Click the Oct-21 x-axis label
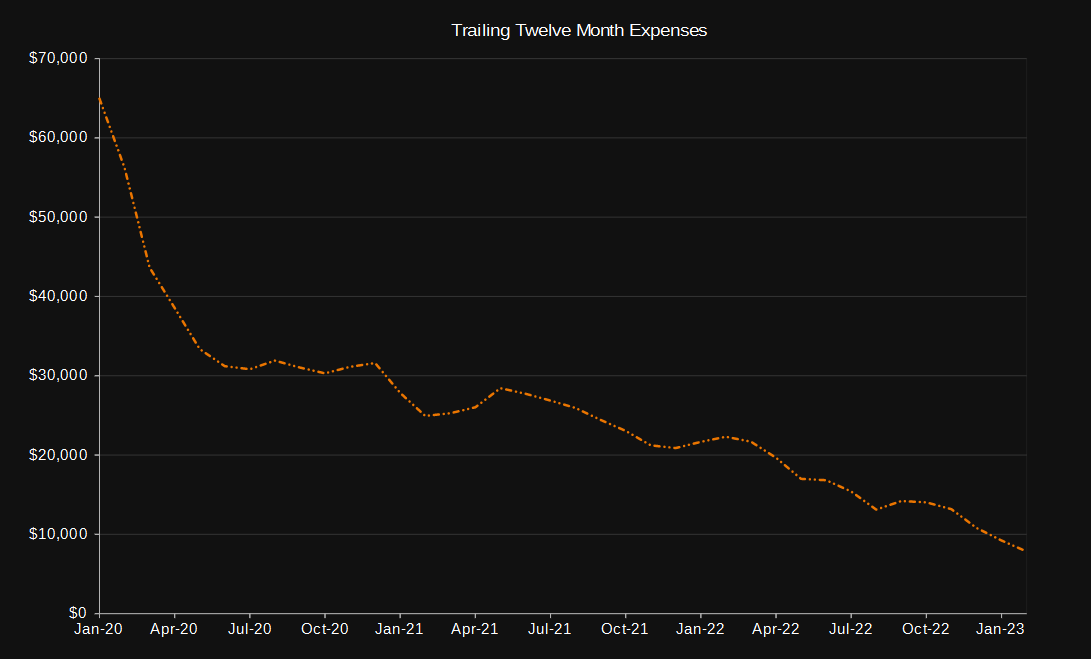 tap(625, 629)
